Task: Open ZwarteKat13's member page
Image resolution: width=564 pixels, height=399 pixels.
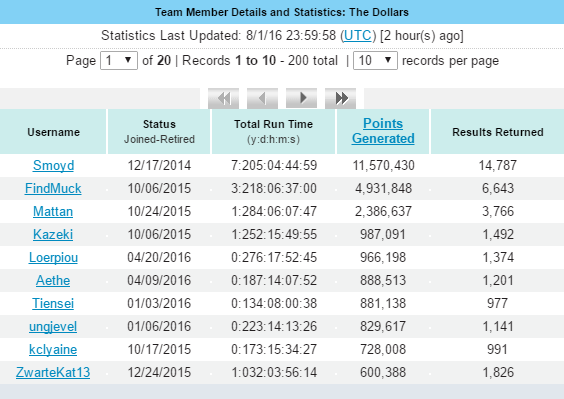Action: click(53, 373)
